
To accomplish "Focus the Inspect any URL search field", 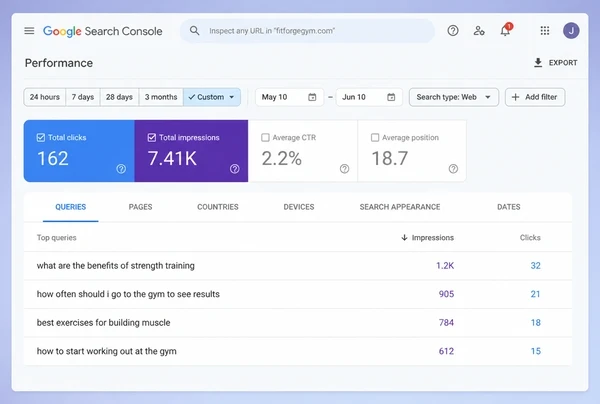I will 307,31.
